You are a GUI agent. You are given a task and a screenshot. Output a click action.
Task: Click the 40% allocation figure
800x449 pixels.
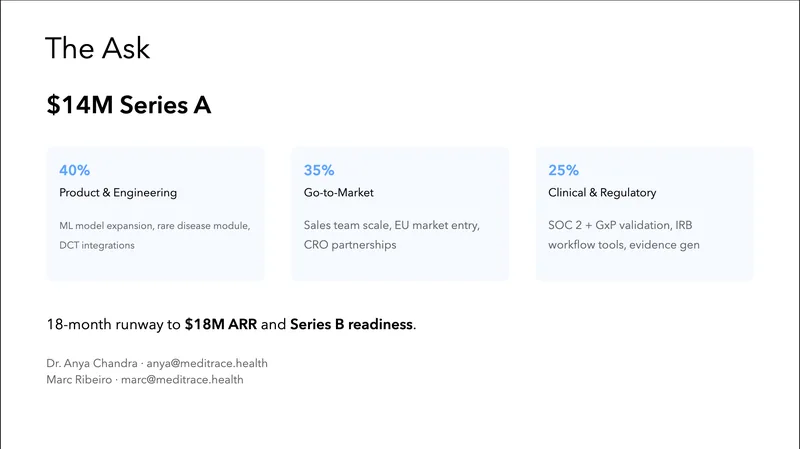[x=74, y=170]
